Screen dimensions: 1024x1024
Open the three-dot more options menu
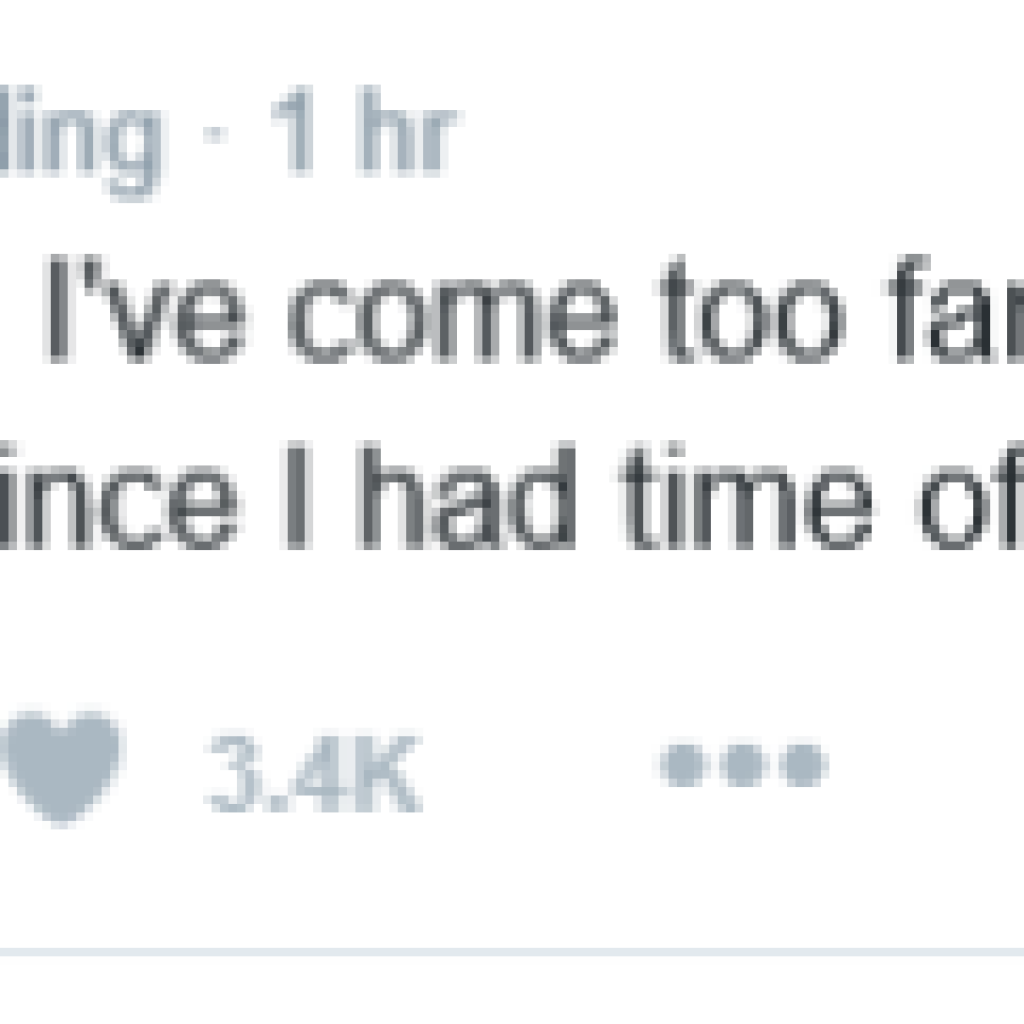point(745,765)
